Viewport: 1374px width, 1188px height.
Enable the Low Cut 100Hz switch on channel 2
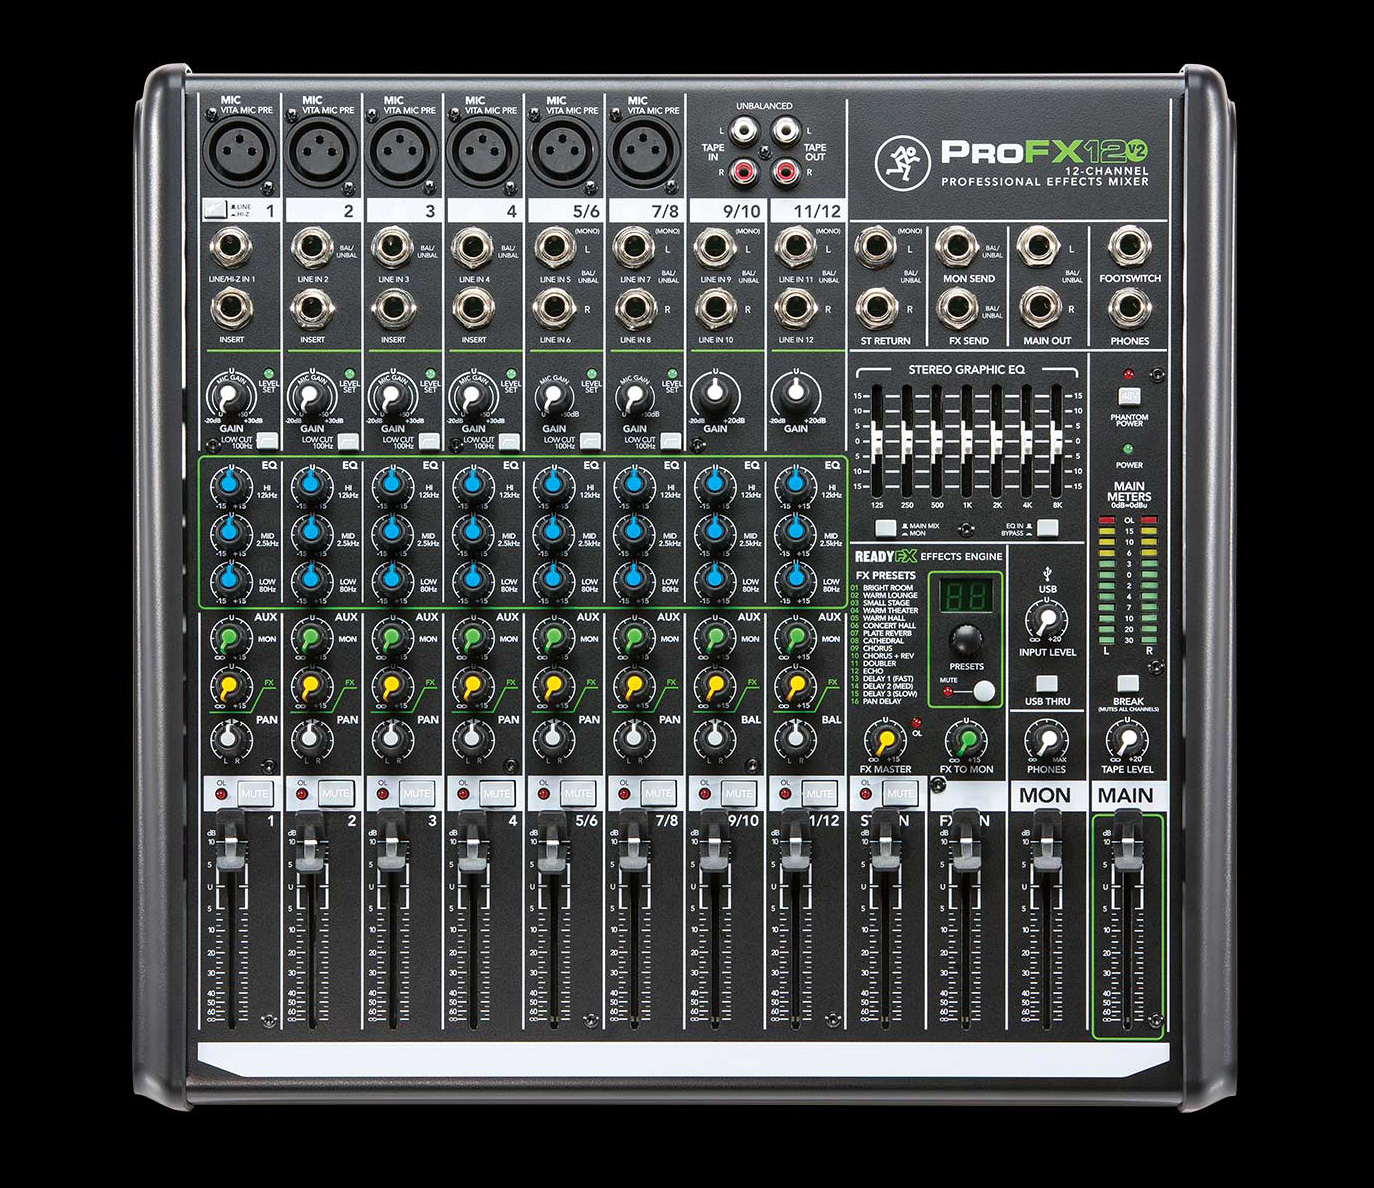tap(347, 441)
